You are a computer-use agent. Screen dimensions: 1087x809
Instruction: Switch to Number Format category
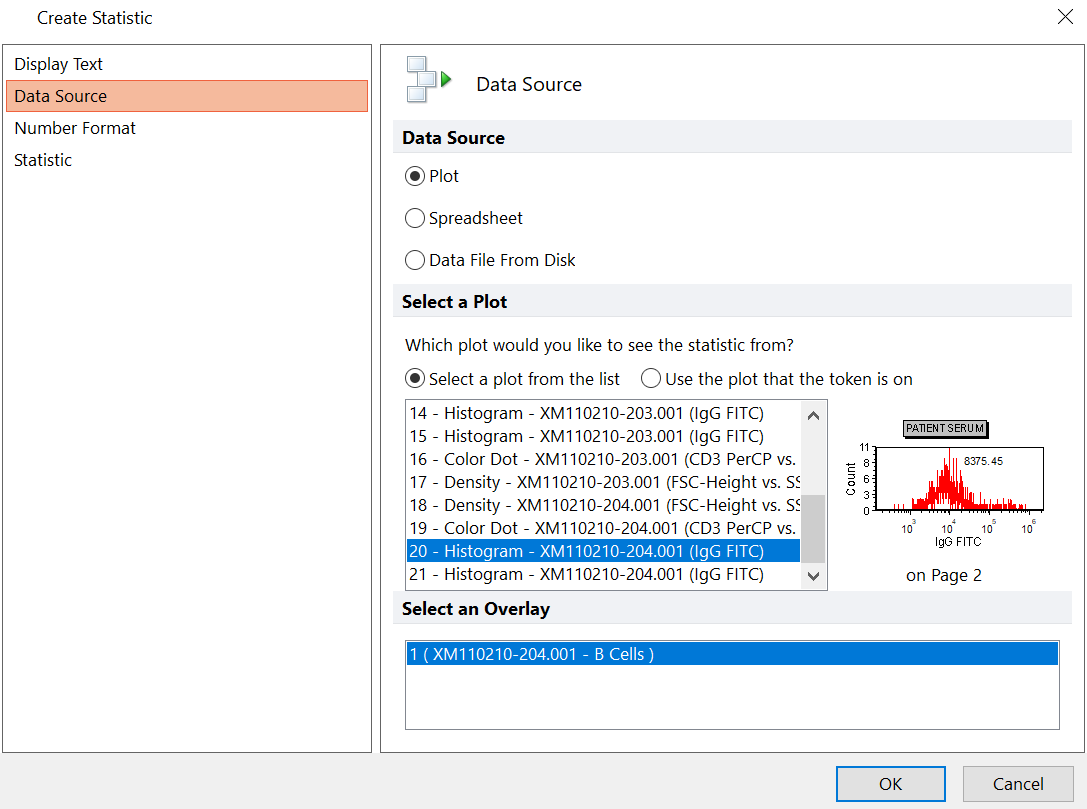(186, 128)
